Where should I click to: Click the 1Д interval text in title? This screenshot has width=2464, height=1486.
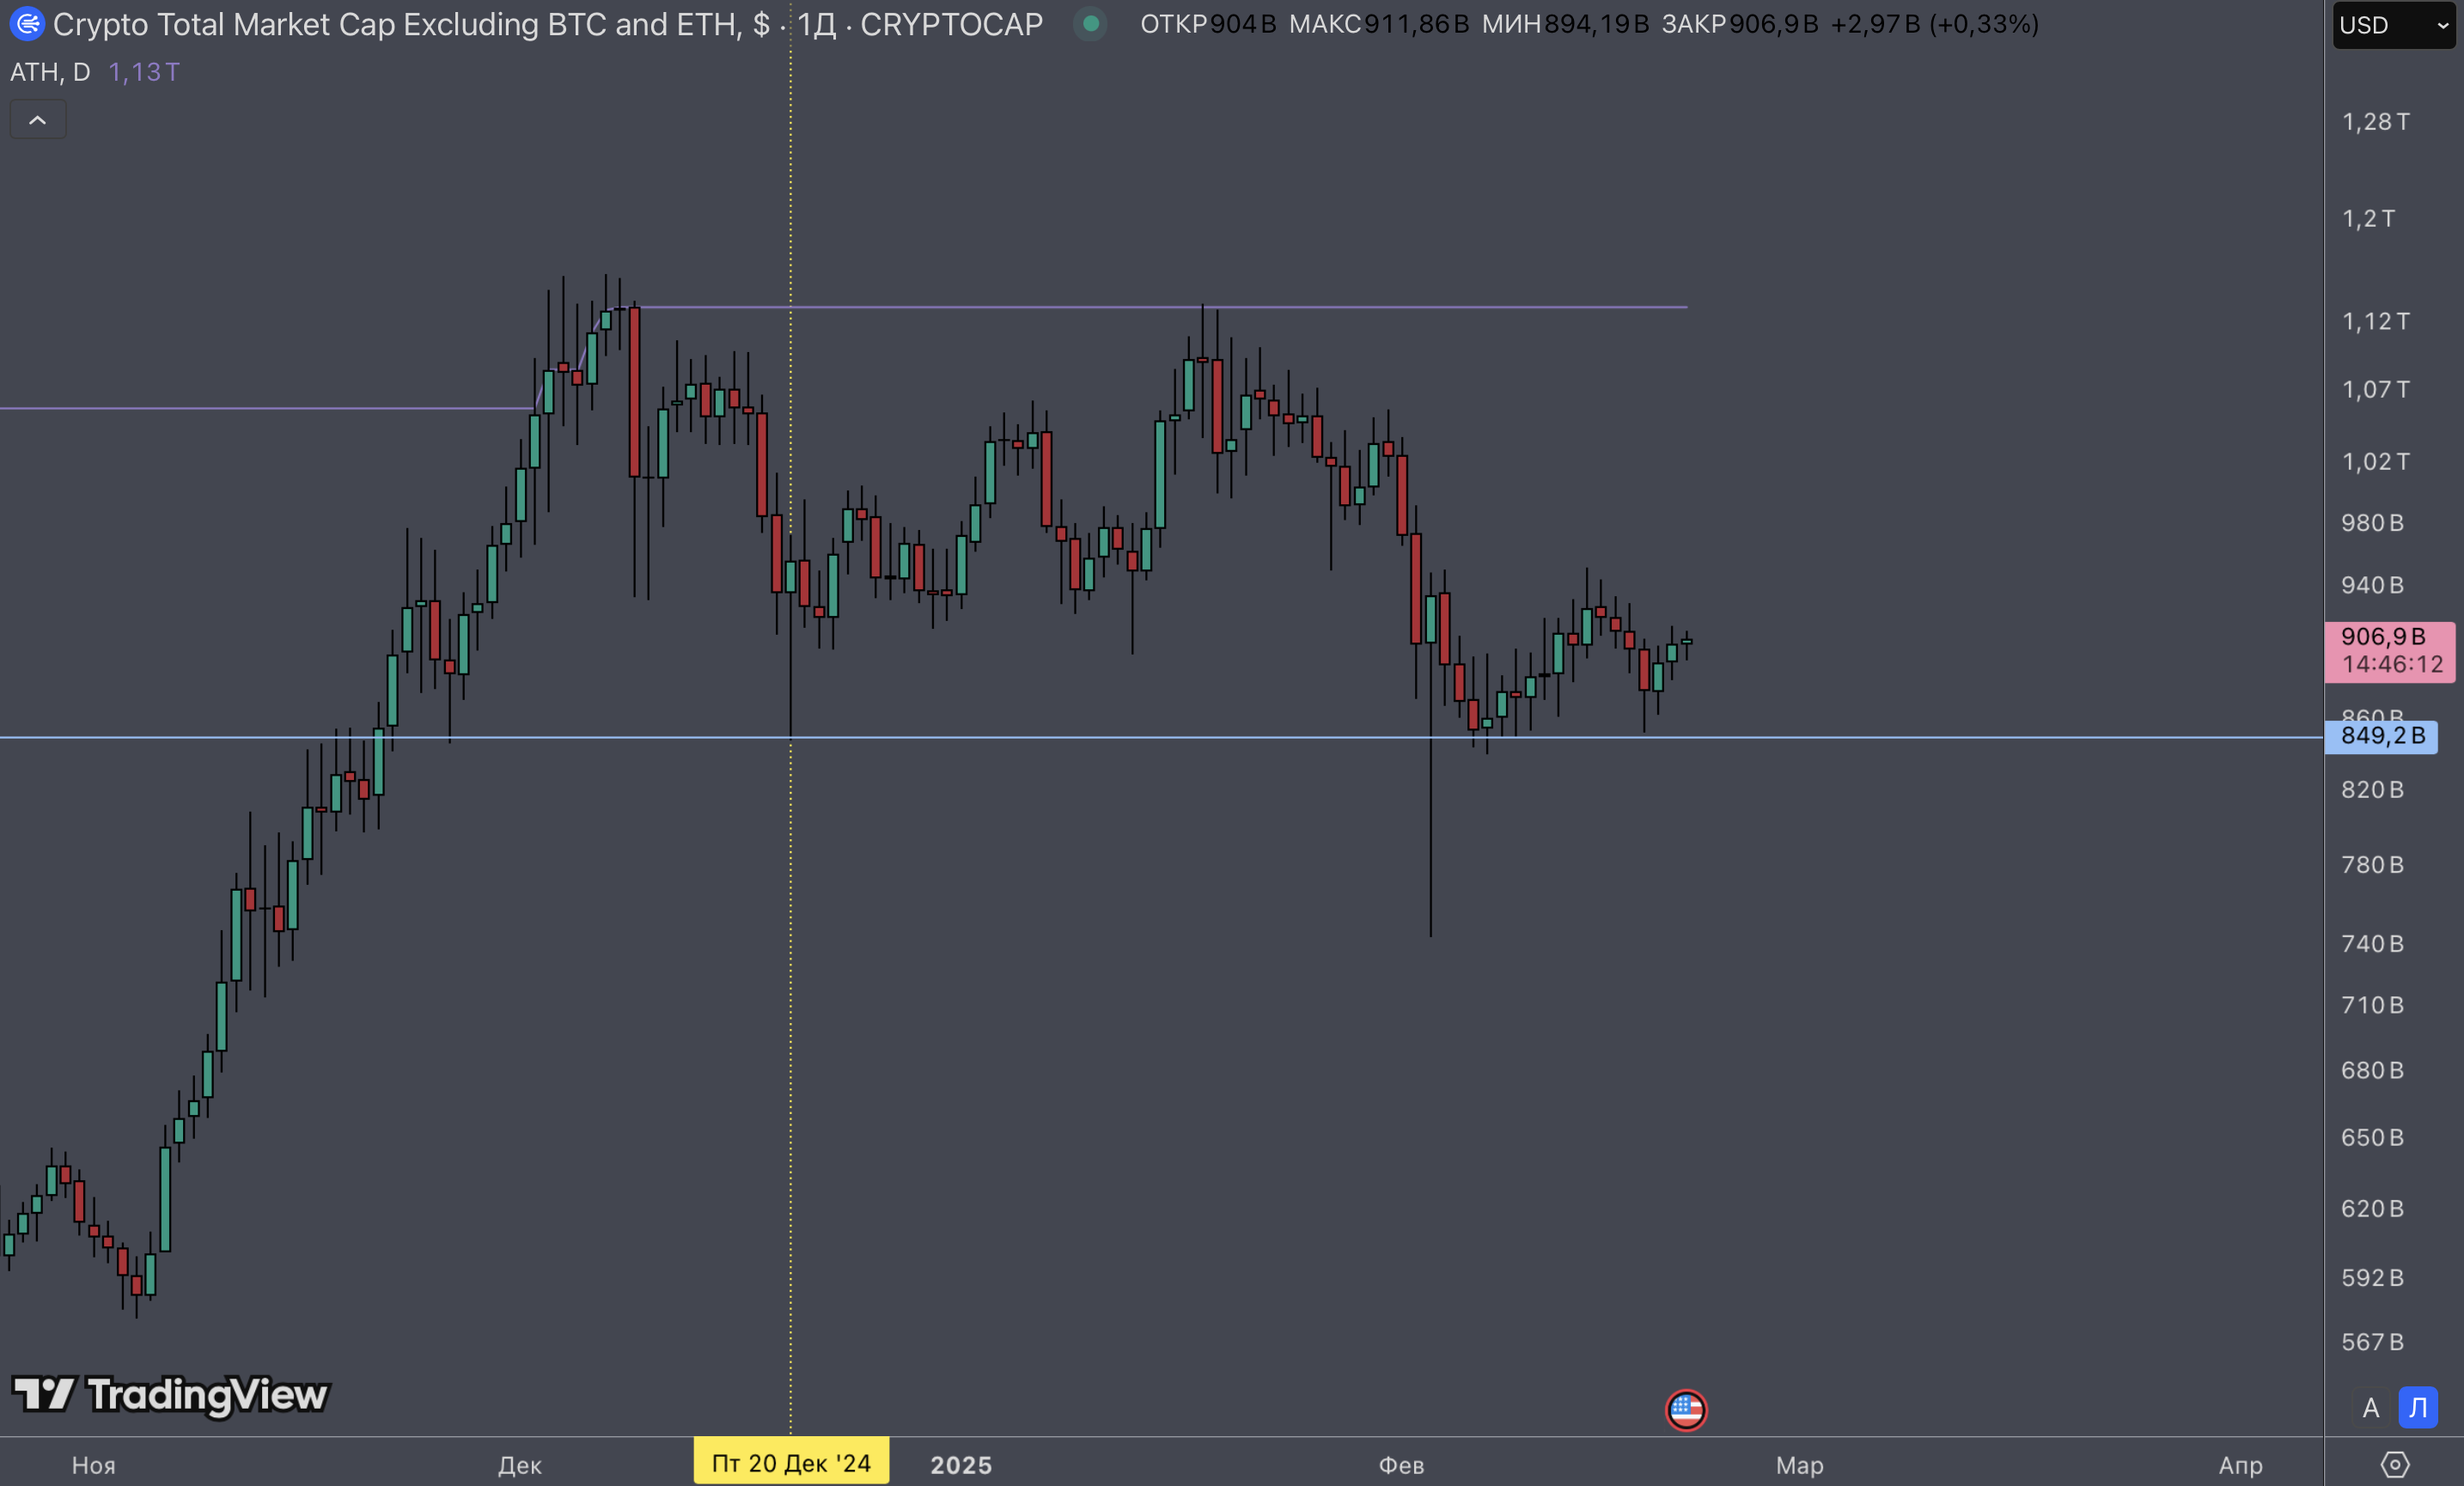click(816, 24)
